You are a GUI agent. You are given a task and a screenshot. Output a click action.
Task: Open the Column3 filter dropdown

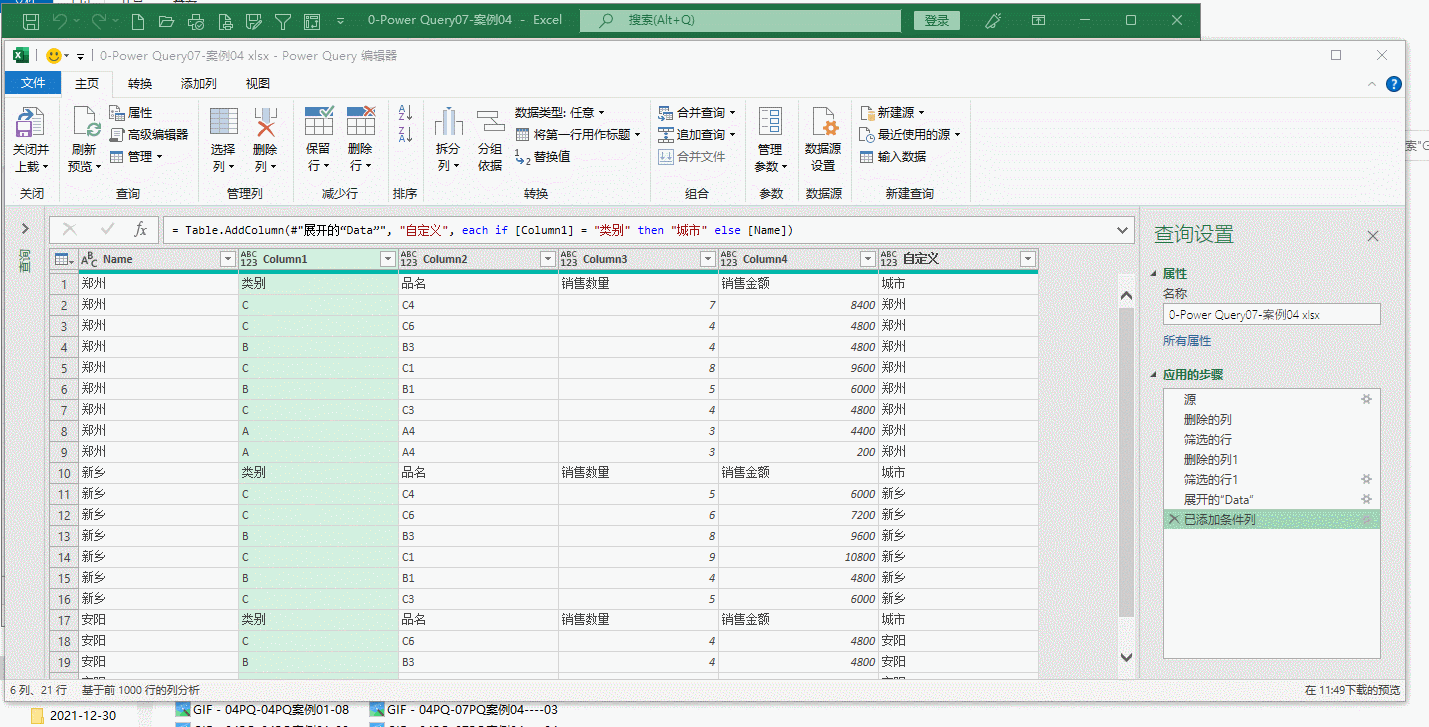pos(707,259)
